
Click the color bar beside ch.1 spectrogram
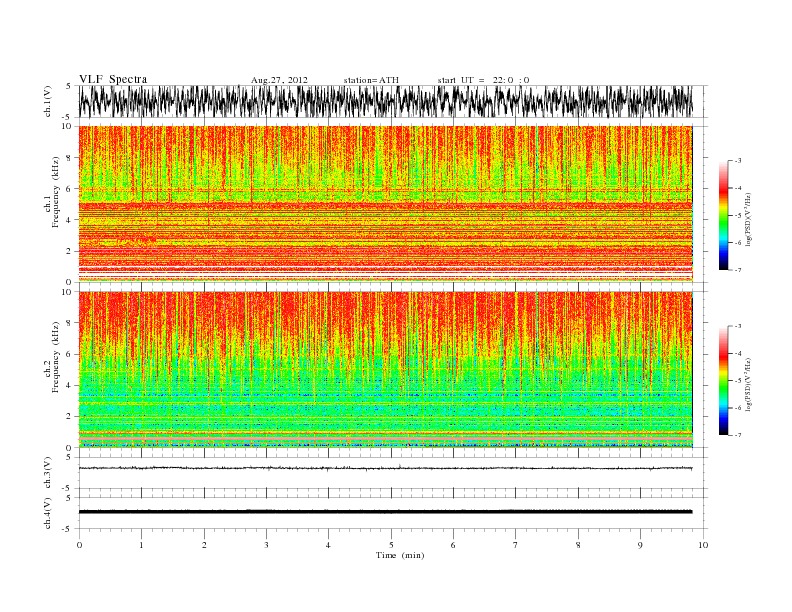pos(723,216)
